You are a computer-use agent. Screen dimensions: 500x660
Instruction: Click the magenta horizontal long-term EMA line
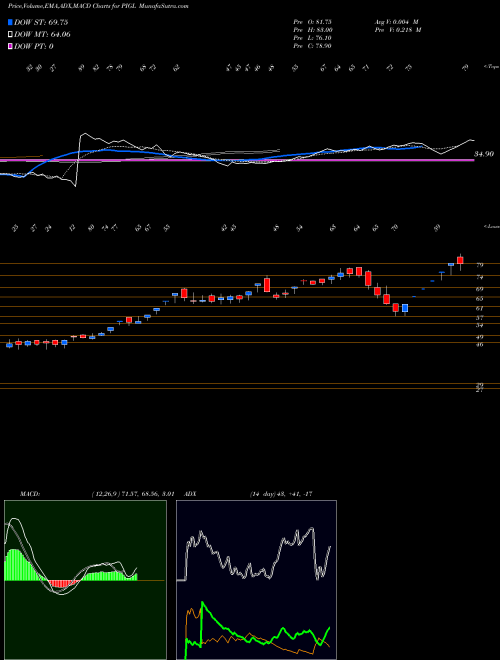(x=237, y=160)
